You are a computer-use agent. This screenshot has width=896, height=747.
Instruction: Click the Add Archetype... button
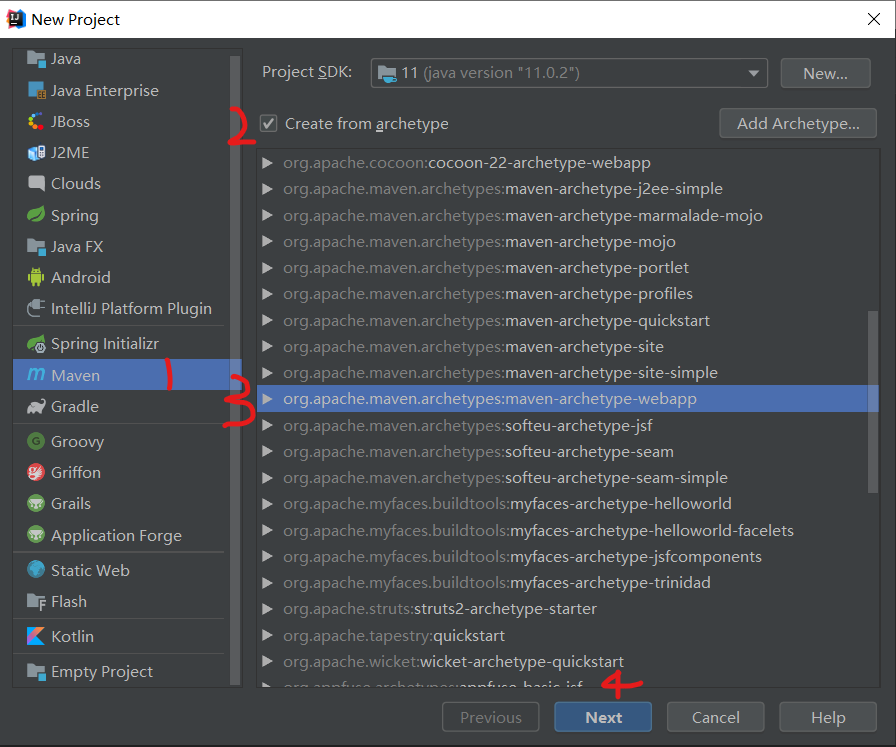[798, 123]
